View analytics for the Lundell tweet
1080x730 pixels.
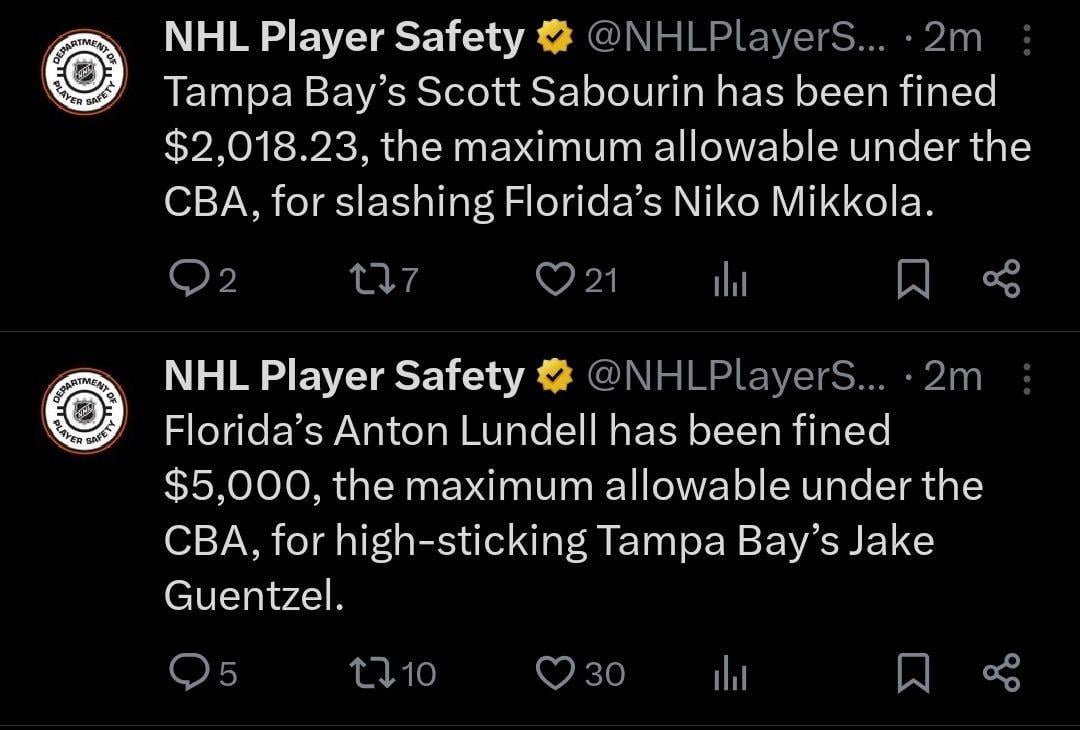tap(730, 675)
